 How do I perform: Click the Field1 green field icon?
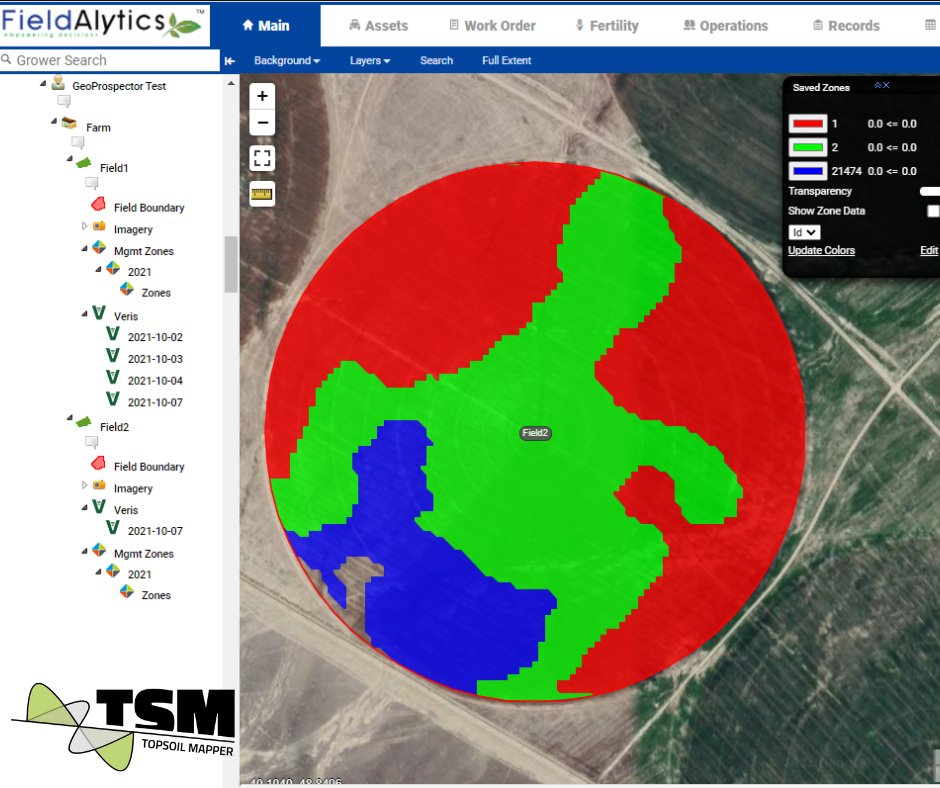83,163
